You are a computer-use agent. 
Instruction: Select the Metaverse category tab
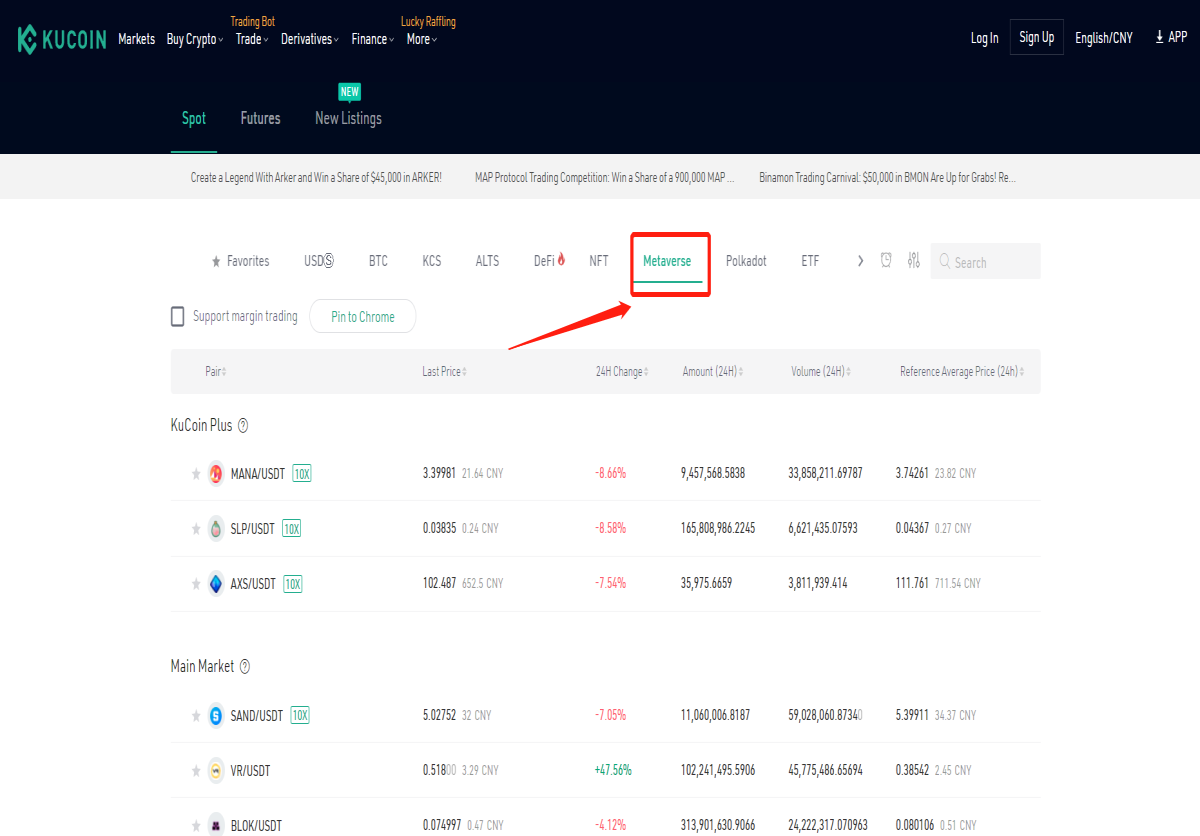tap(667, 261)
